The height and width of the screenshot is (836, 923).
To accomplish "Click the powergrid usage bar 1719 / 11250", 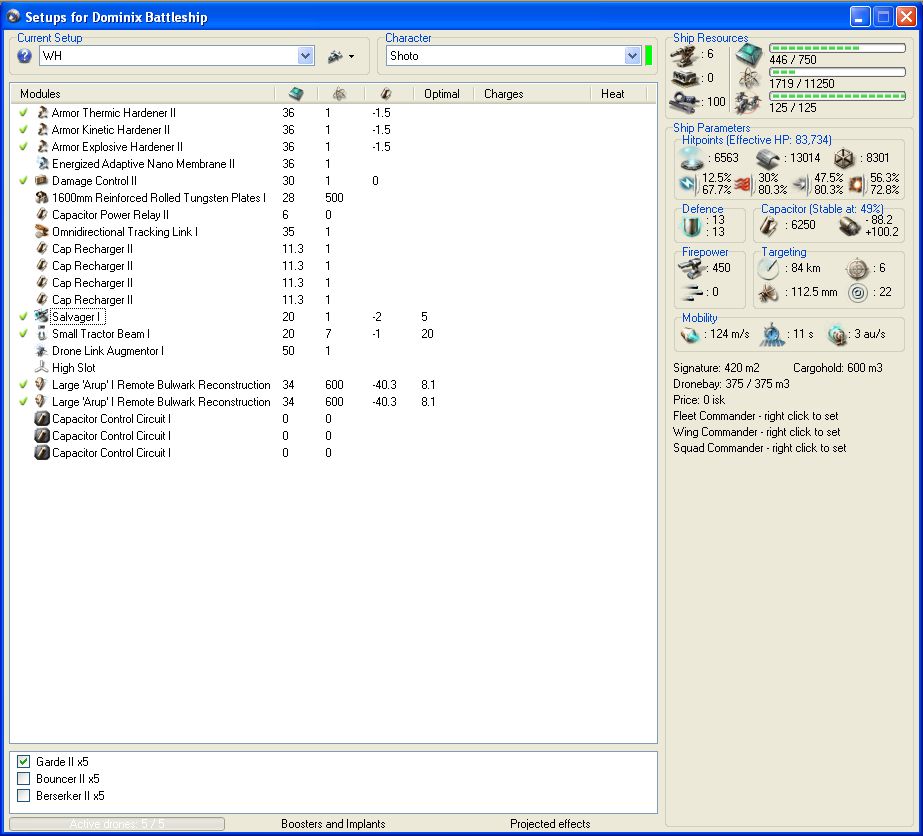I will point(837,72).
